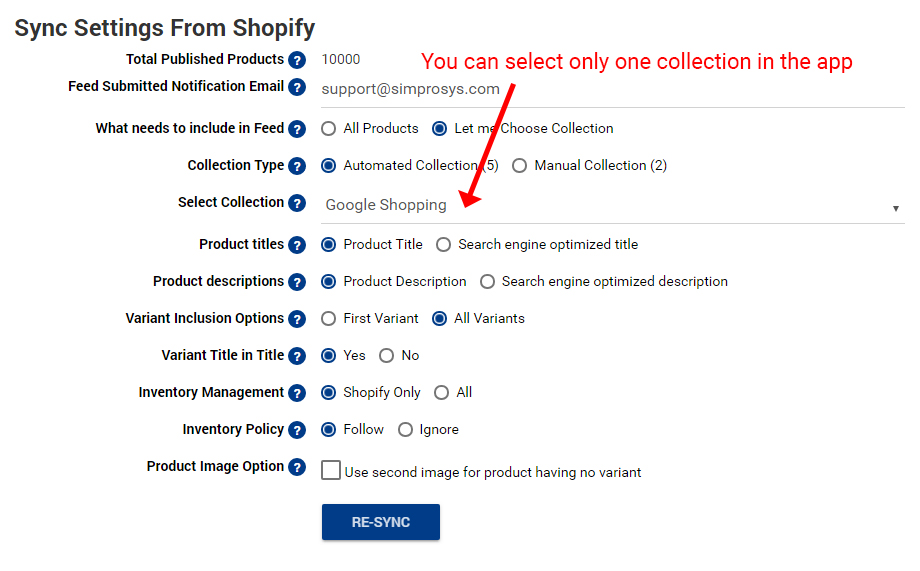
Task: Choose Manual Collection (2) radio button
Action: 519,165
